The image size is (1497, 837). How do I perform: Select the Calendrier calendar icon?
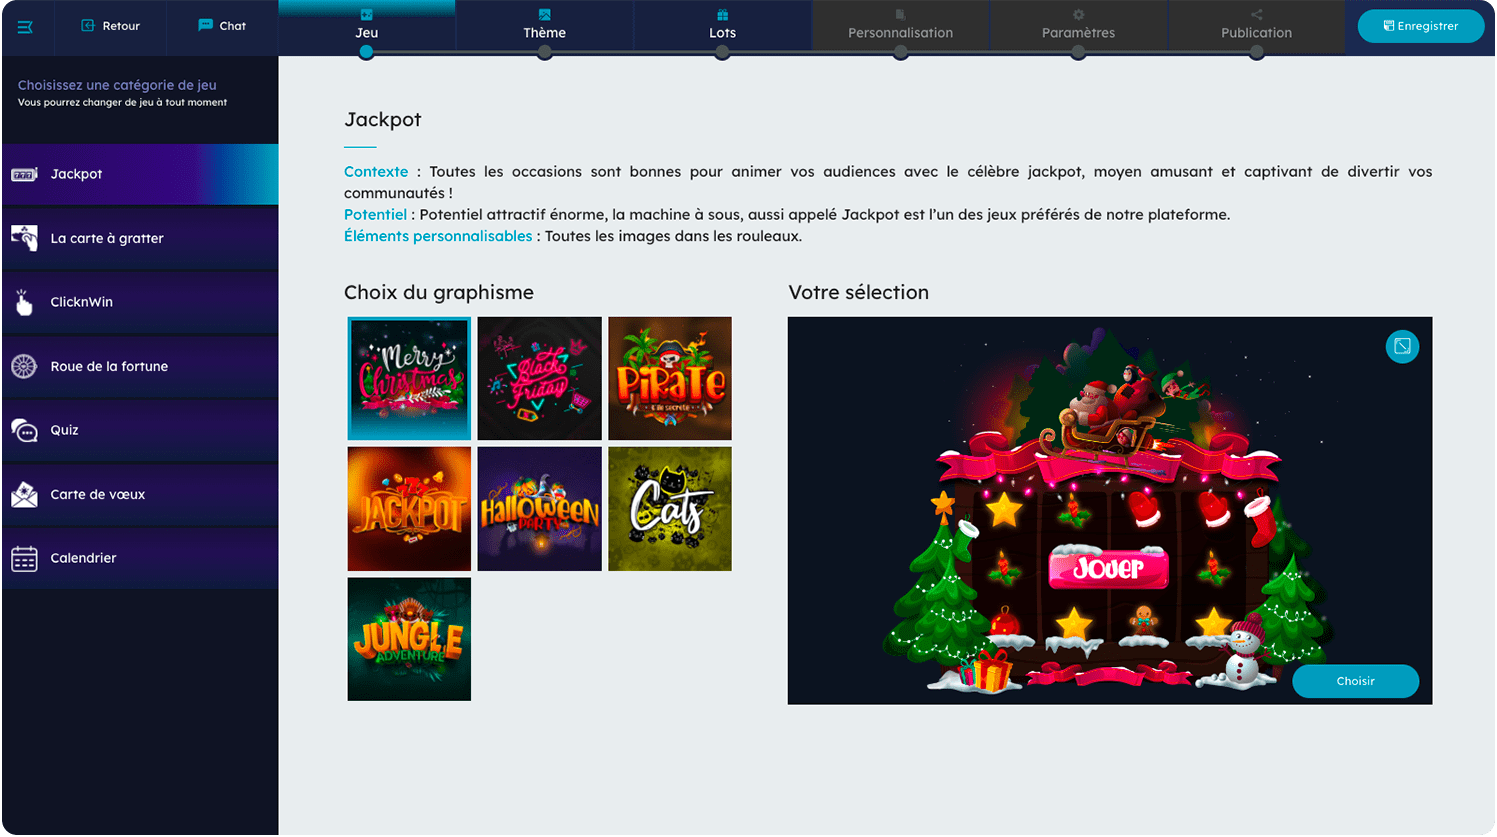[x=24, y=557]
